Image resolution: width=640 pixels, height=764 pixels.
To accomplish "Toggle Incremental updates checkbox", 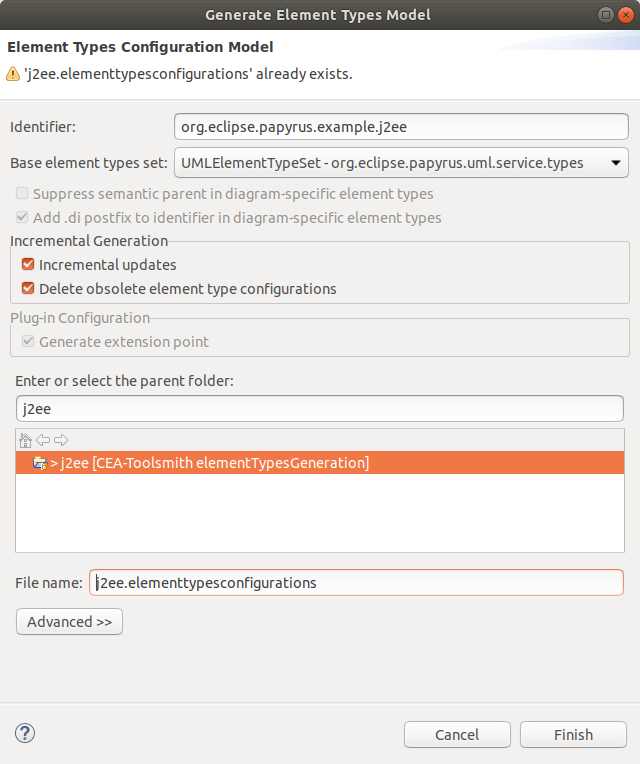I will (x=28, y=265).
